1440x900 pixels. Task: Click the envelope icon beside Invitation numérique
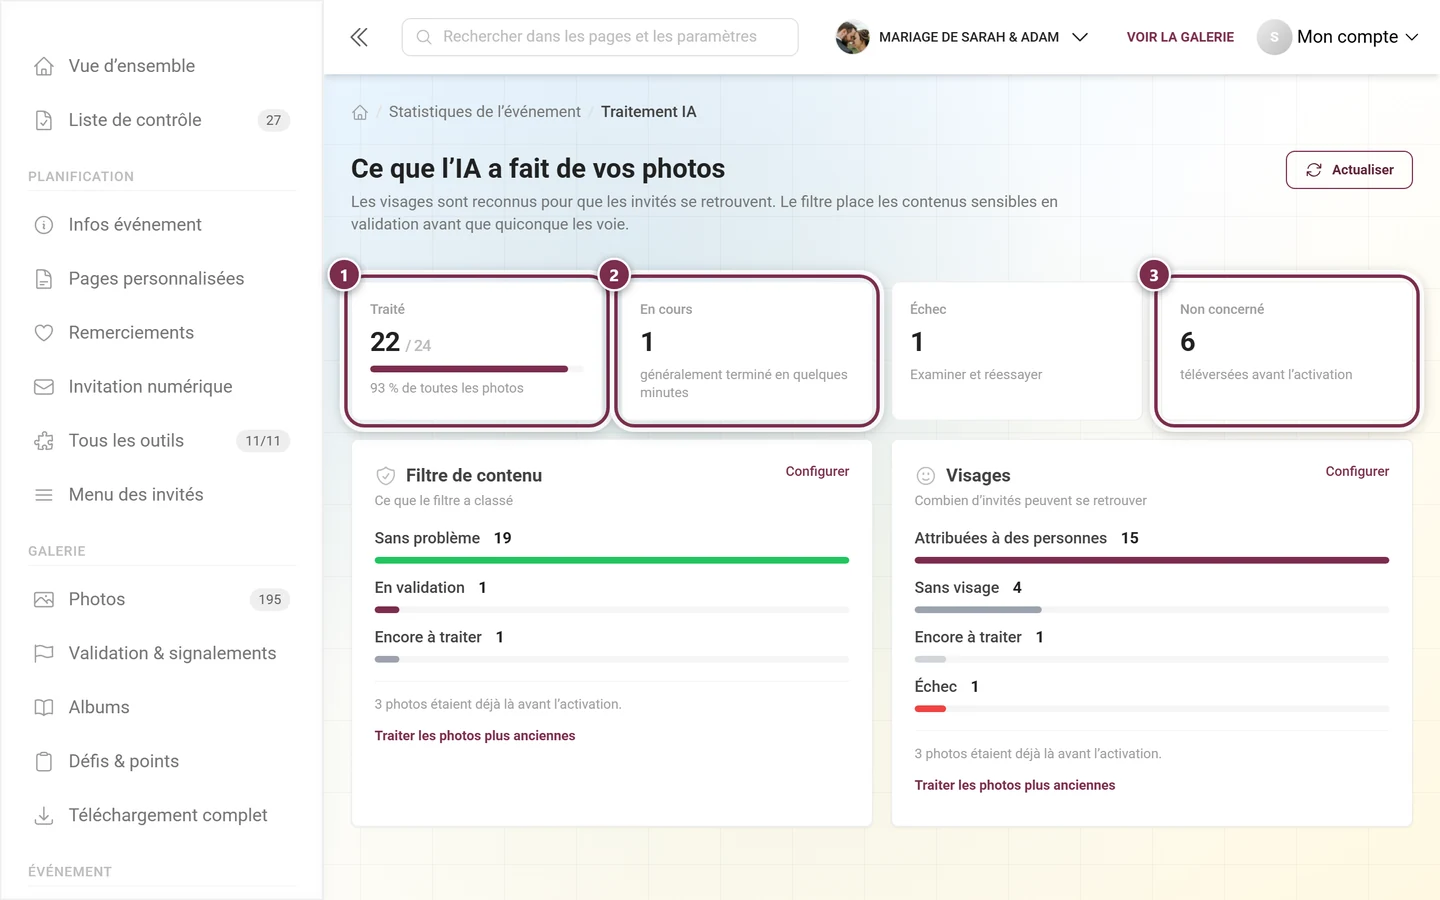[44, 387]
